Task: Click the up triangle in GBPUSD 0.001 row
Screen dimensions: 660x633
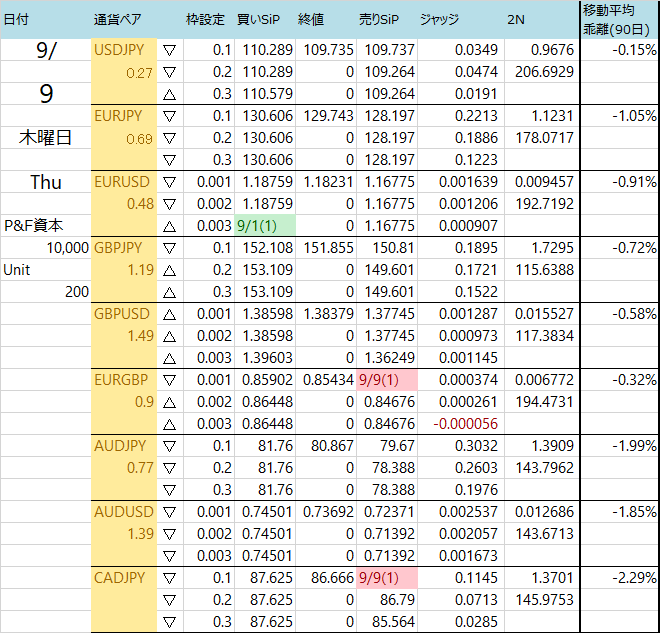Action: 169,314
